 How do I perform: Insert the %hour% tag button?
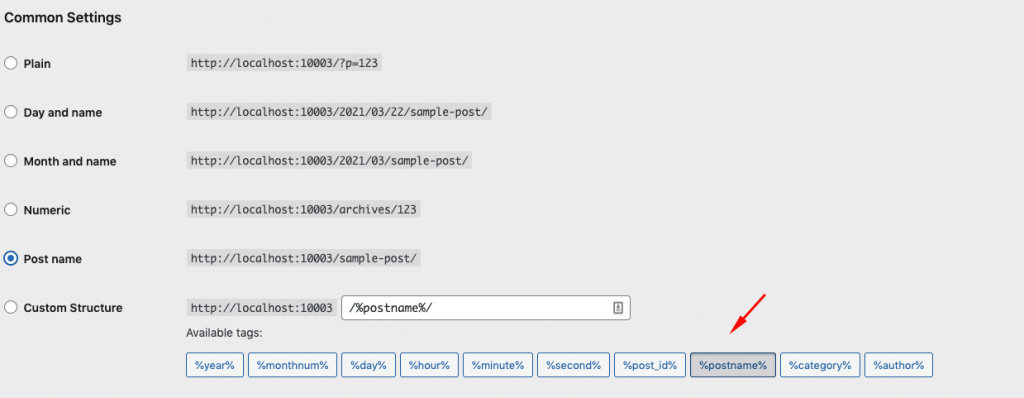pos(429,365)
